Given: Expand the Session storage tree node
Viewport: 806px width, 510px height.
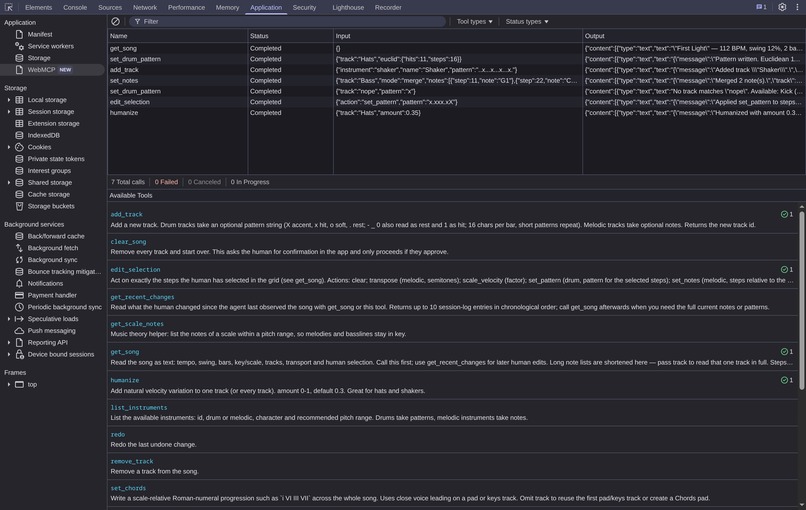Looking at the screenshot, I should tap(9, 112).
